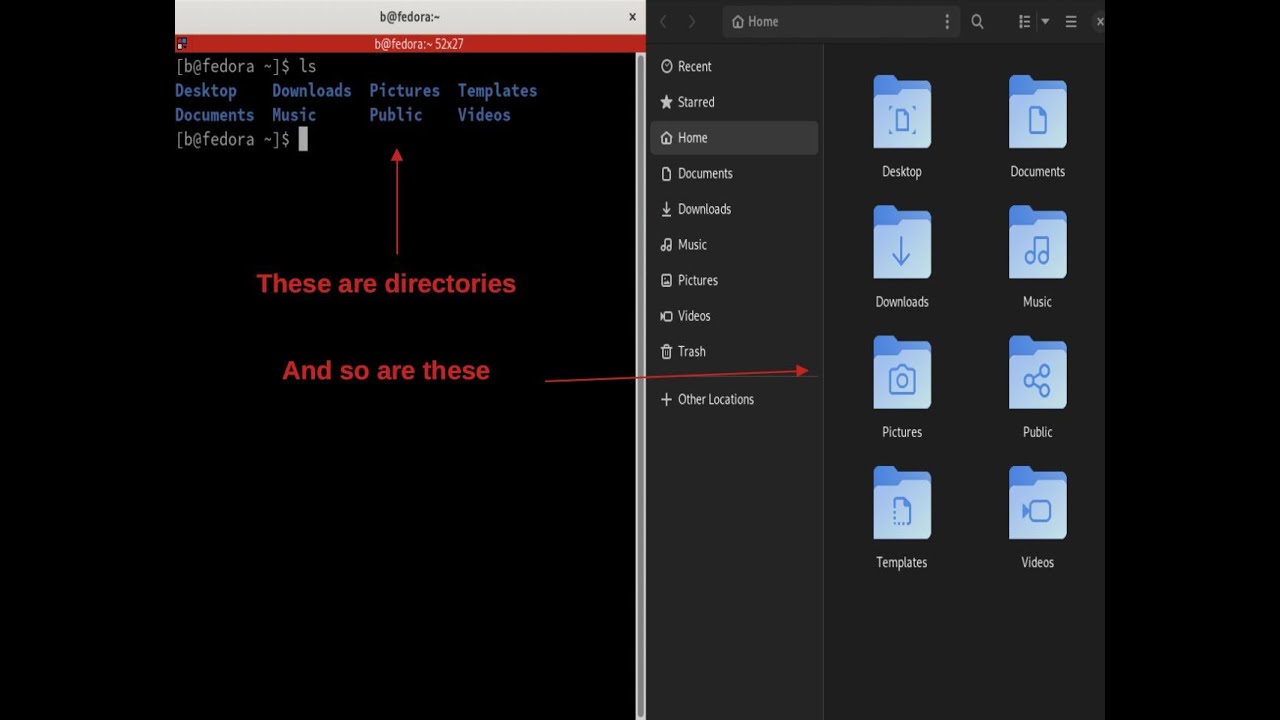Go forward with the right arrow
The image size is (1280, 720).
691,21
